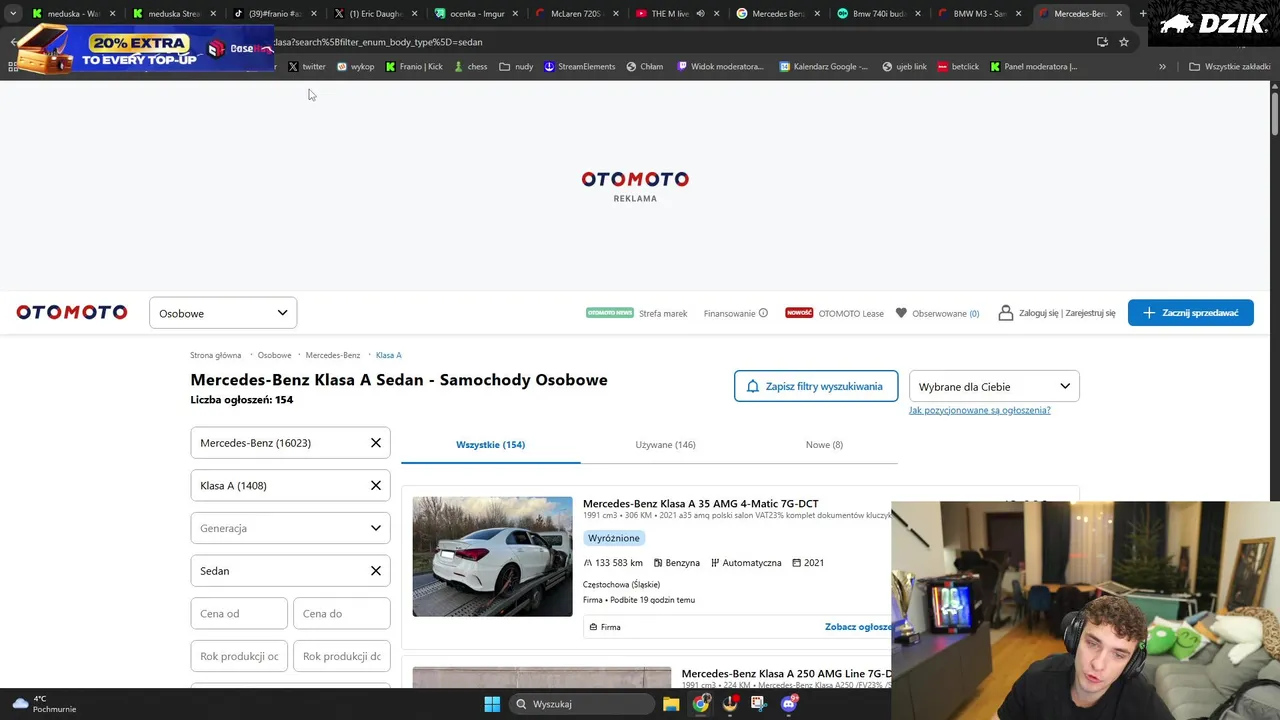Switch to the BMW M3 browser tab
The width and height of the screenshot is (1280, 720).
pyautogui.click(x=978, y=14)
